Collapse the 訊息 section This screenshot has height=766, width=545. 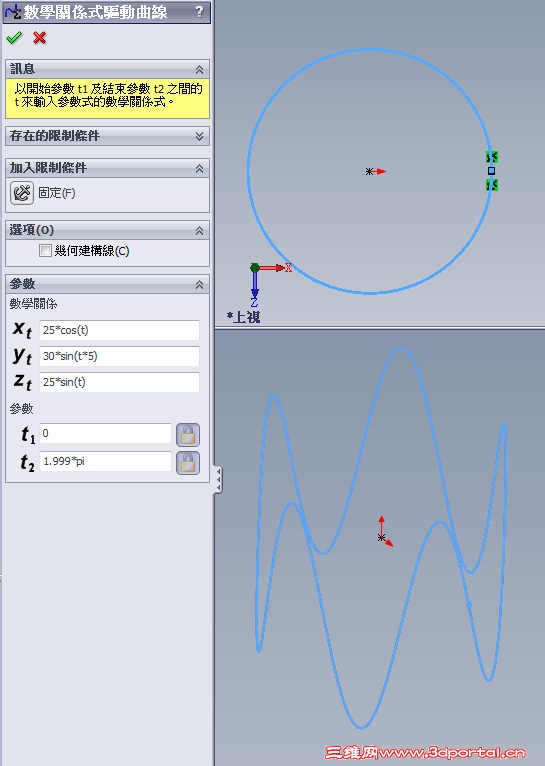pos(199,69)
